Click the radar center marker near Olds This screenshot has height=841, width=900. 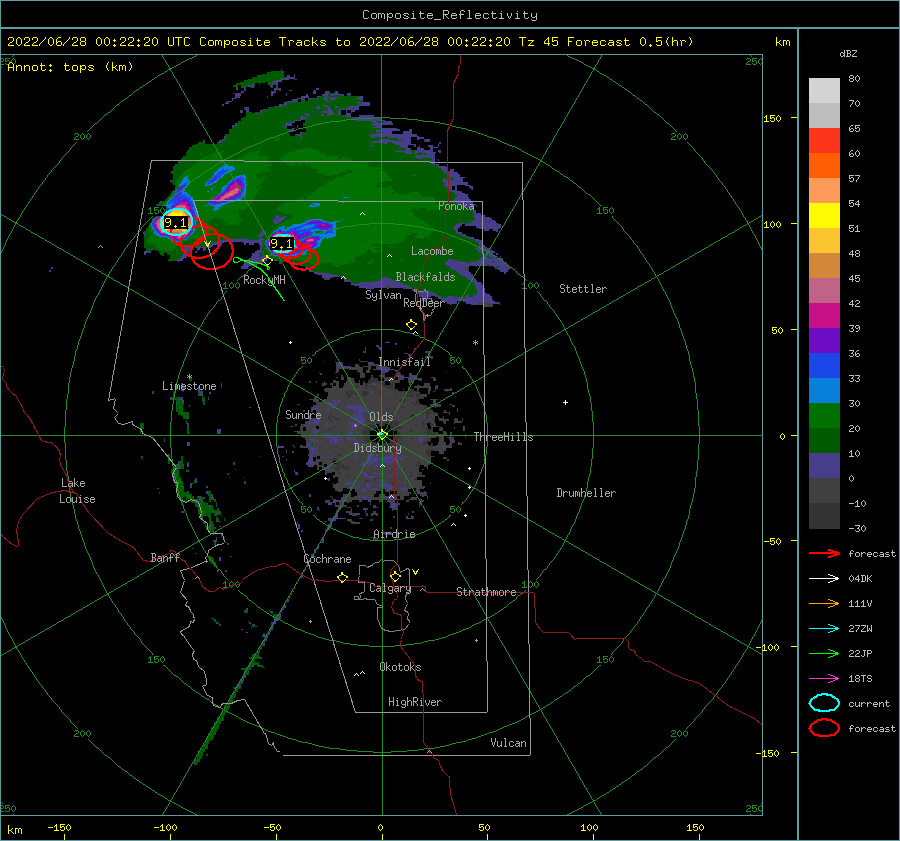click(382, 435)
